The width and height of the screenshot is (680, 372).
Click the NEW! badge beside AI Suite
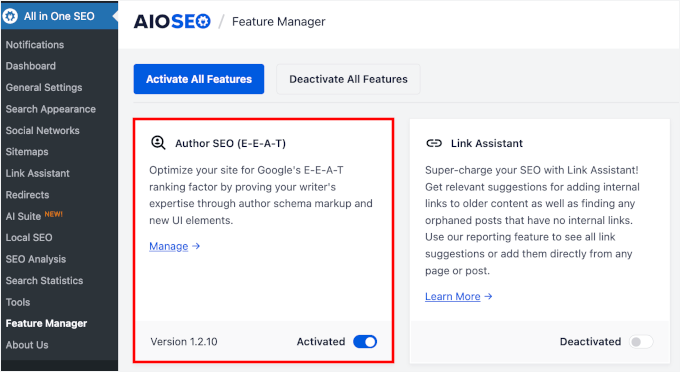54,214
